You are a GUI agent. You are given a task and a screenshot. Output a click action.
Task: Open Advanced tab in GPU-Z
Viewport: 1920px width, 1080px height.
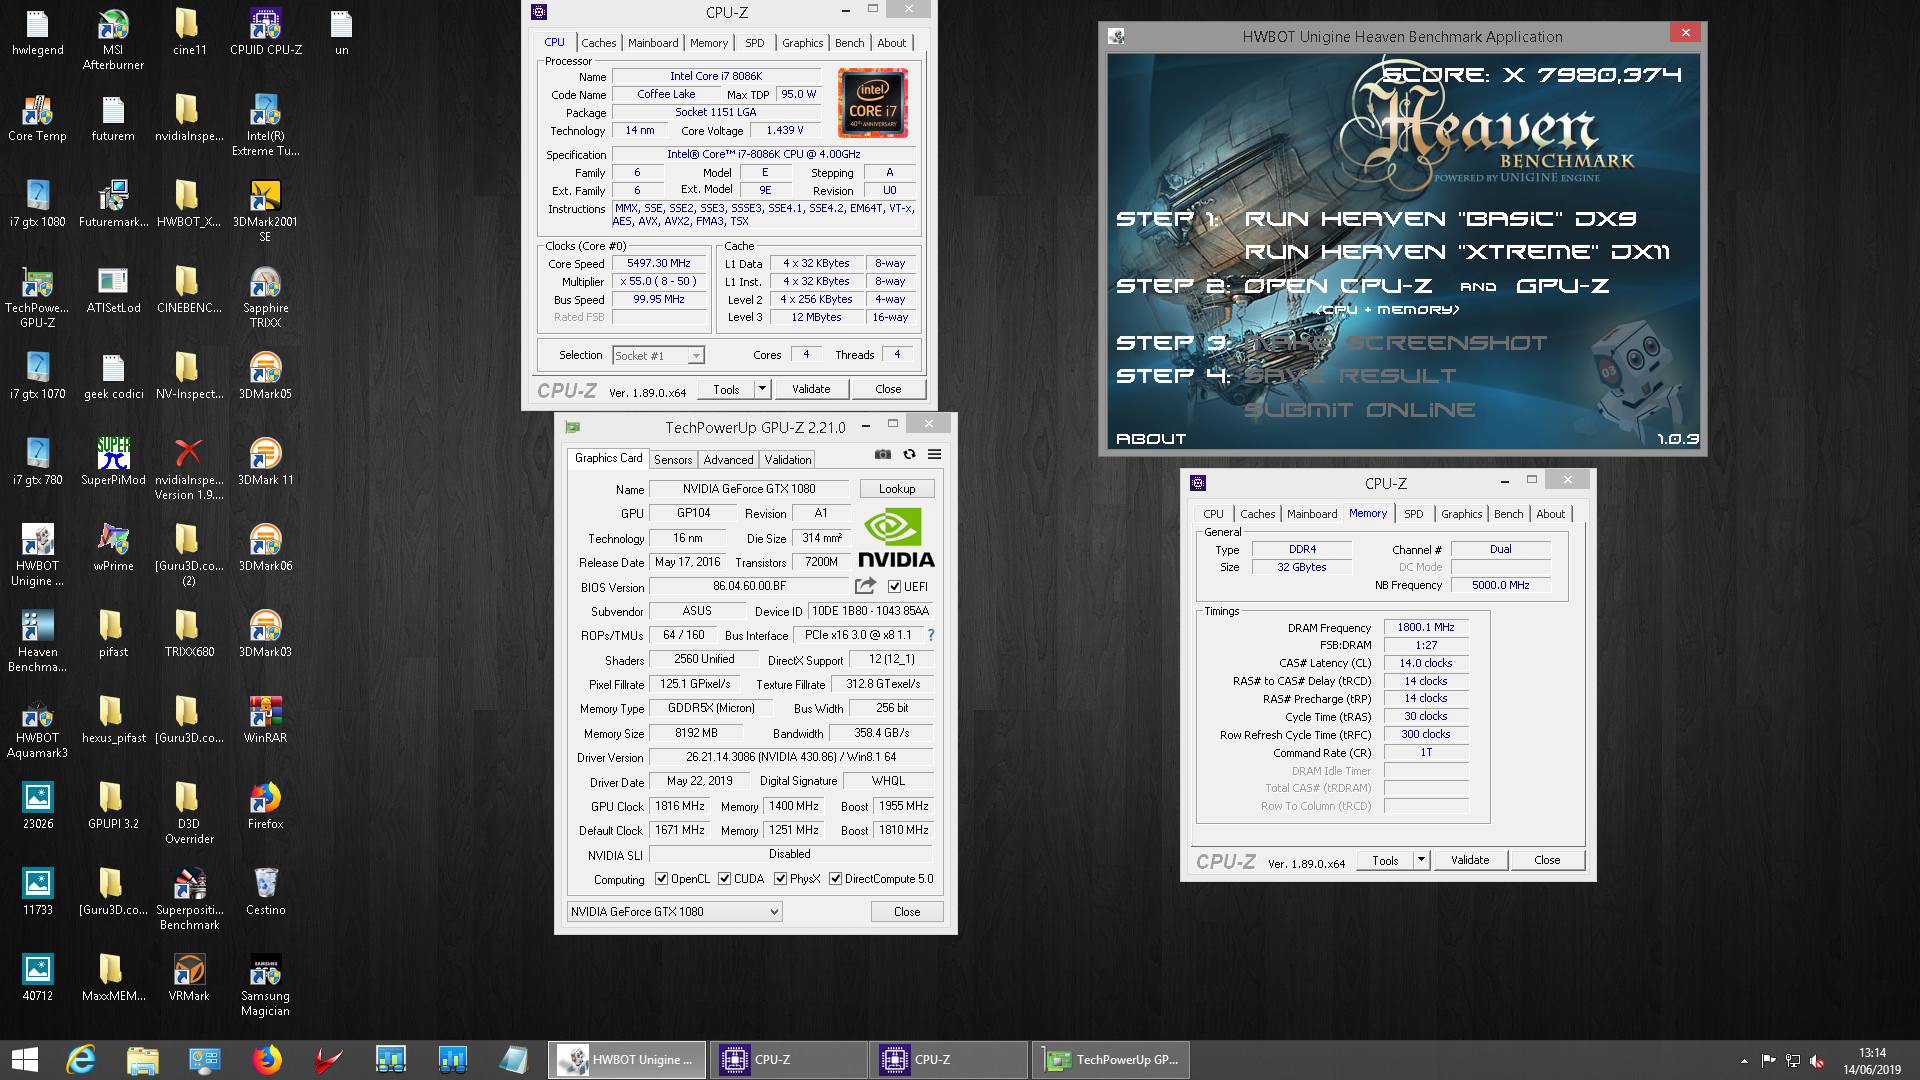[x=728, y=460]
